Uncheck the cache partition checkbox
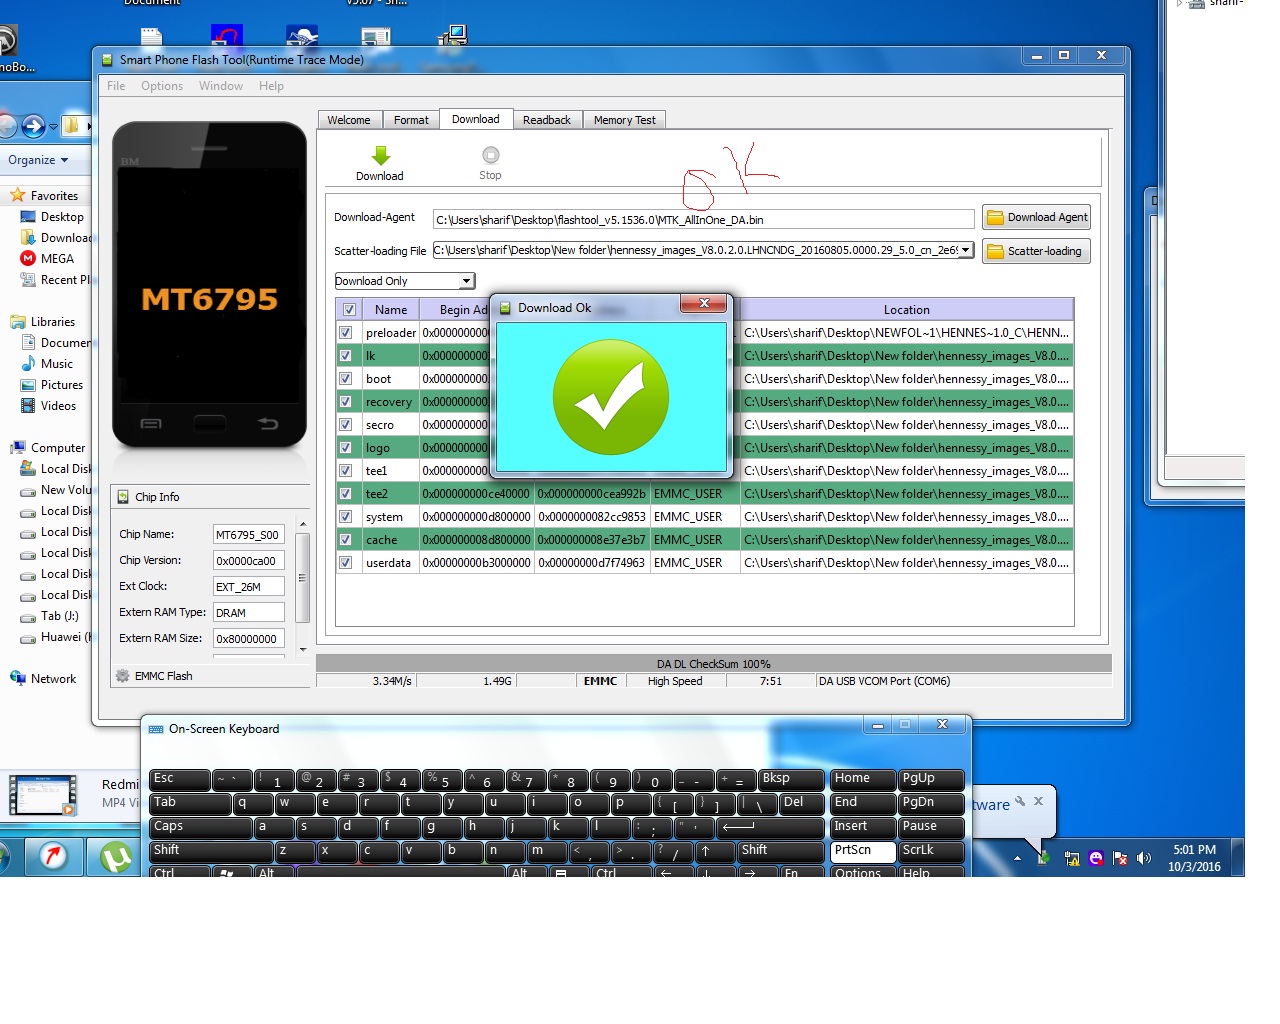 point(345,540)
